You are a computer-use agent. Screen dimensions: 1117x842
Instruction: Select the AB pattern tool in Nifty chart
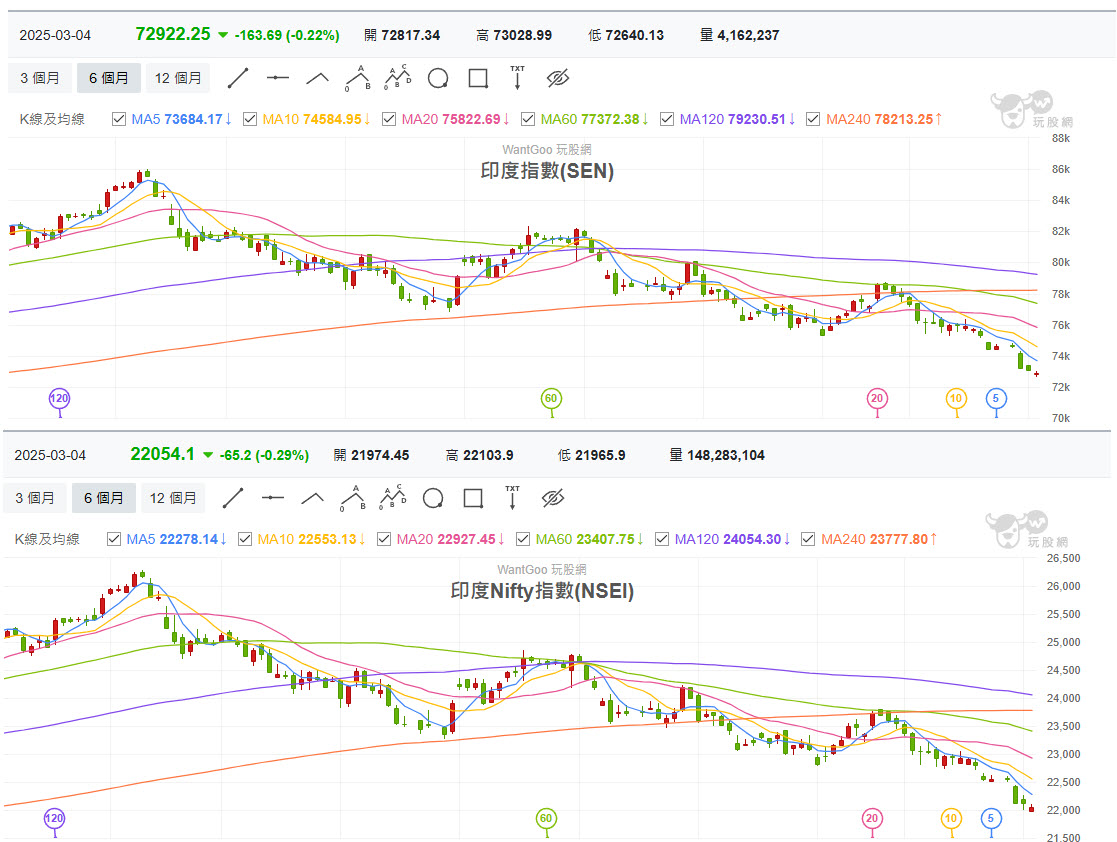(x=352, y=497)
